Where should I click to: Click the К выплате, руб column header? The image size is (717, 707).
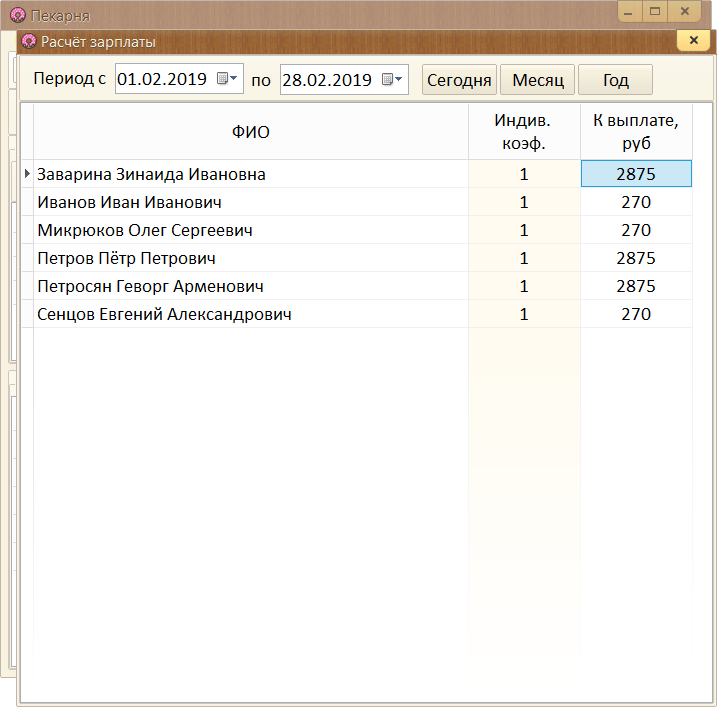click(636, 132)
